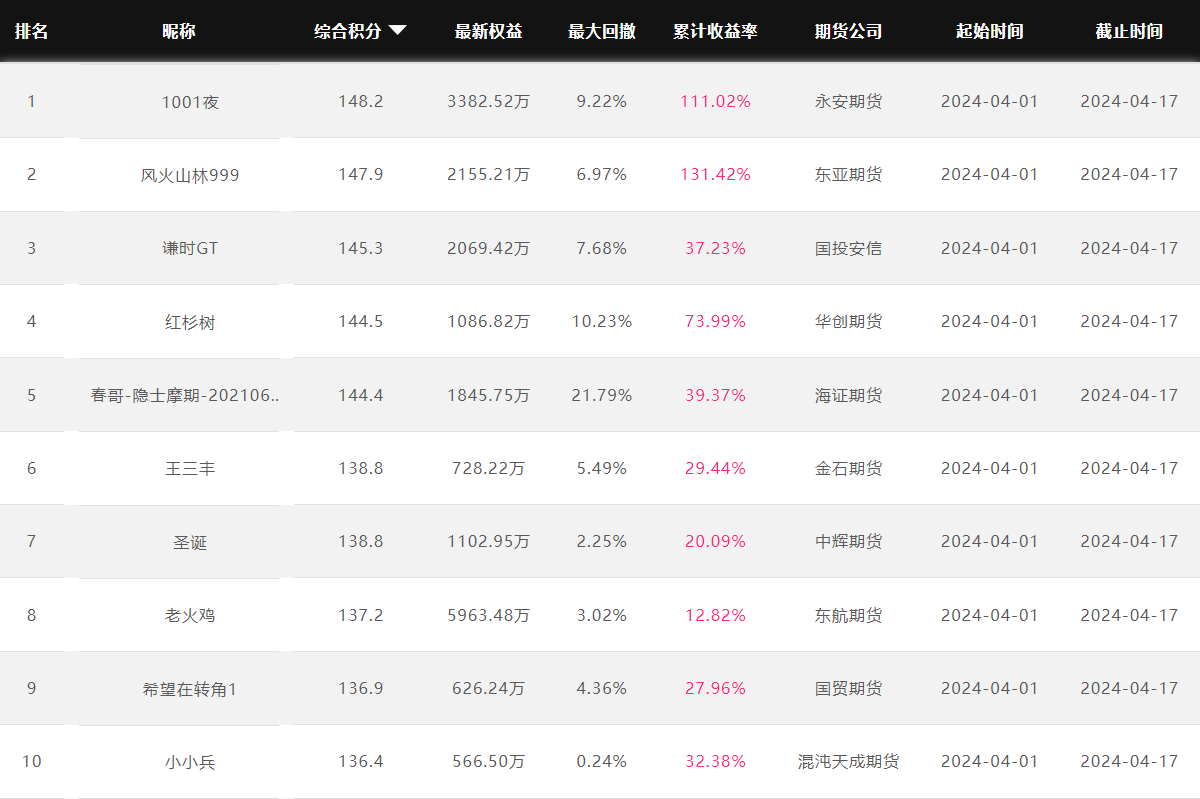Select the 20.09% return value

tap(715, 541)
